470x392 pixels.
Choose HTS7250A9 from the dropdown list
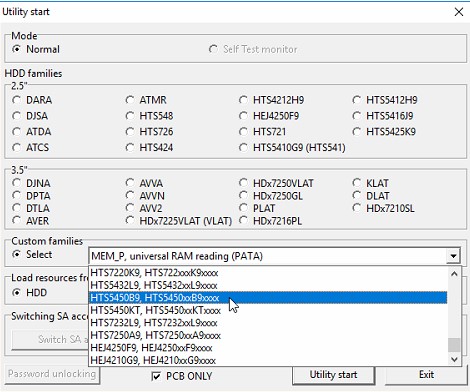268,335
